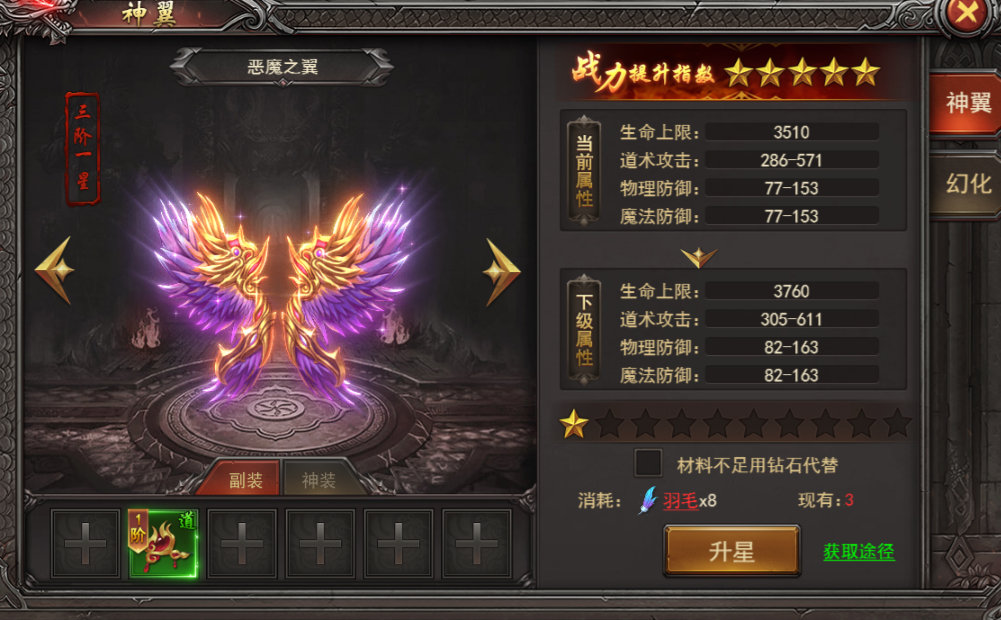Enable 材料不足用钻石代替 checkbox
The width and height of the screenshot is (1001, 620).
pyautogui.click(x=648, y=464)
